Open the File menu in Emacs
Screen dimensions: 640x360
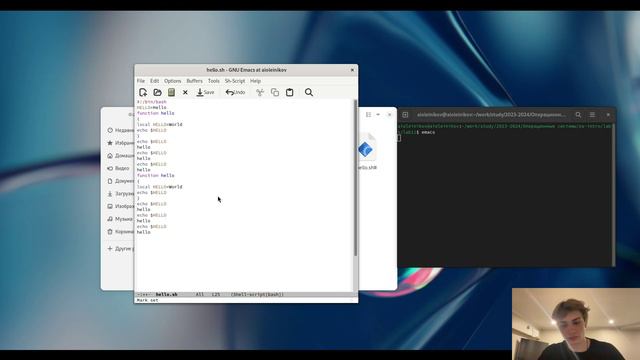[141, 81]
